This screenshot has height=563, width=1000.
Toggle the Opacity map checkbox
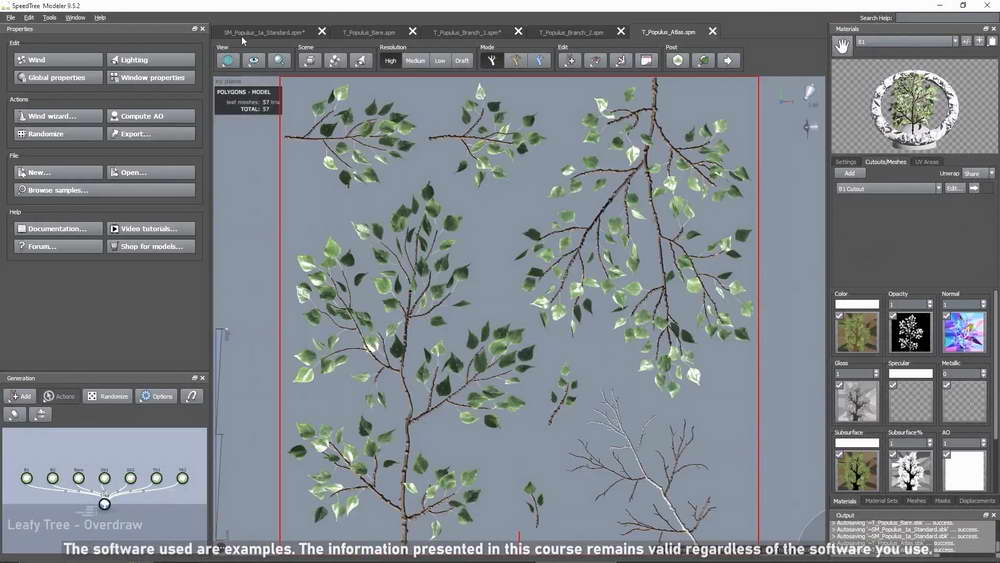click(893, 316)
